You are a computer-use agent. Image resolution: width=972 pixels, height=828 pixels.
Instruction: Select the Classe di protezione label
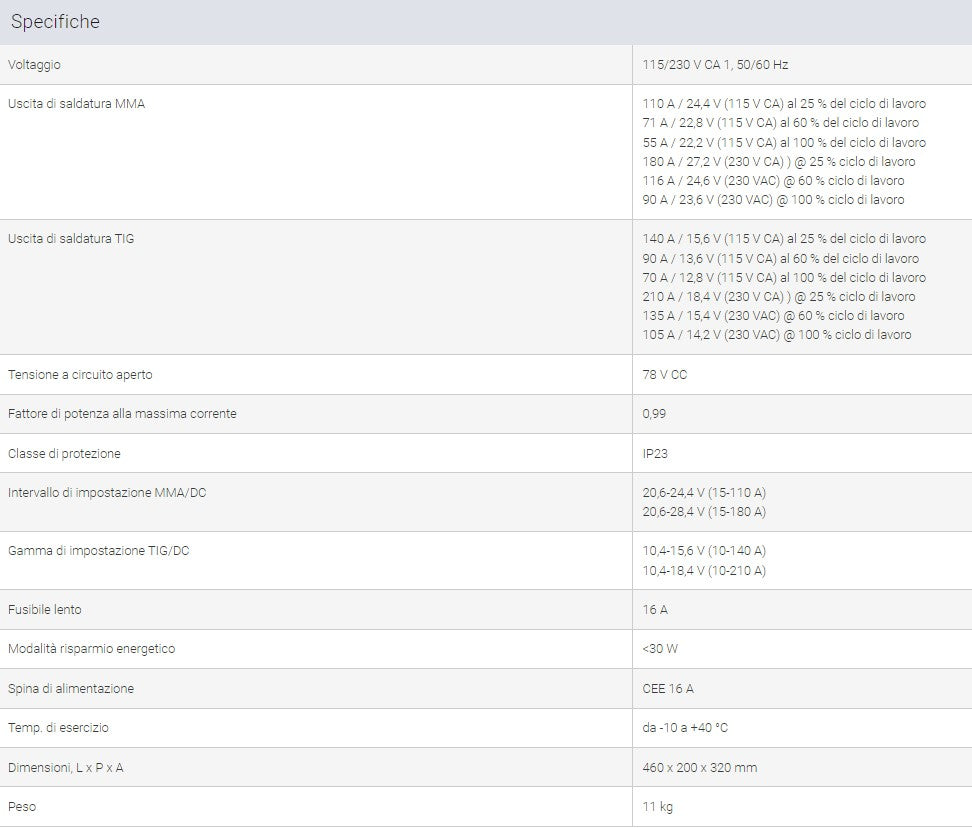[x=64, y=453]
